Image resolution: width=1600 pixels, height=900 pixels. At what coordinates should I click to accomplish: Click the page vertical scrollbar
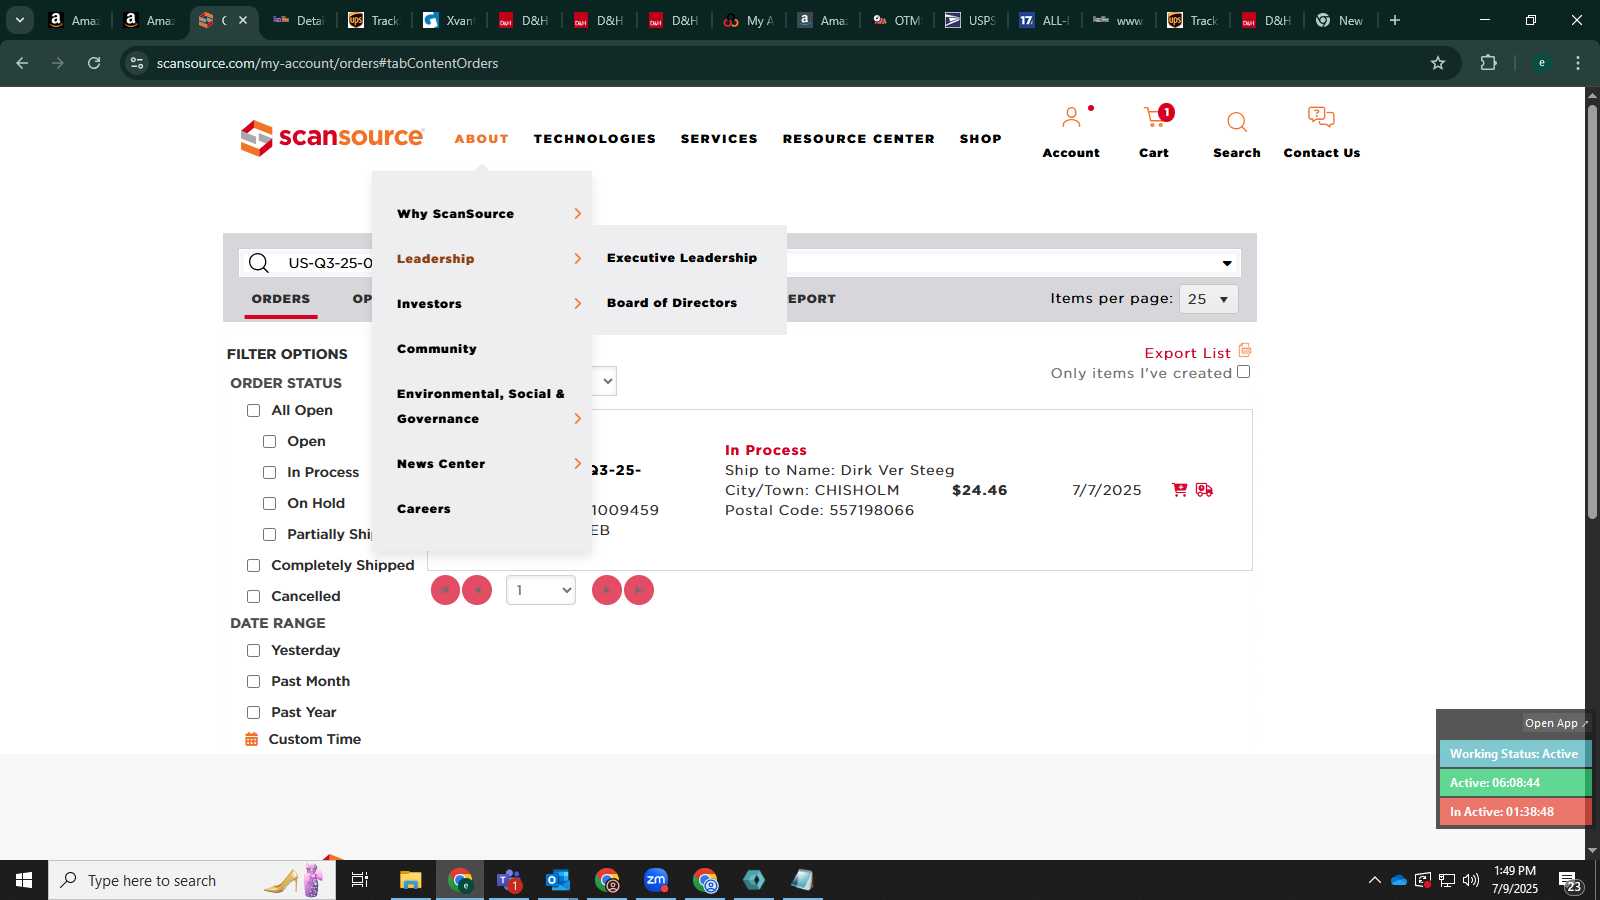[x=1592, y=310]
